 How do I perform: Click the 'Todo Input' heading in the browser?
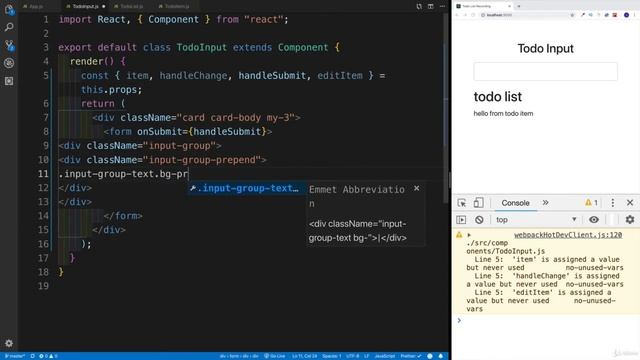pyautogui.click(x=545, y=48)
